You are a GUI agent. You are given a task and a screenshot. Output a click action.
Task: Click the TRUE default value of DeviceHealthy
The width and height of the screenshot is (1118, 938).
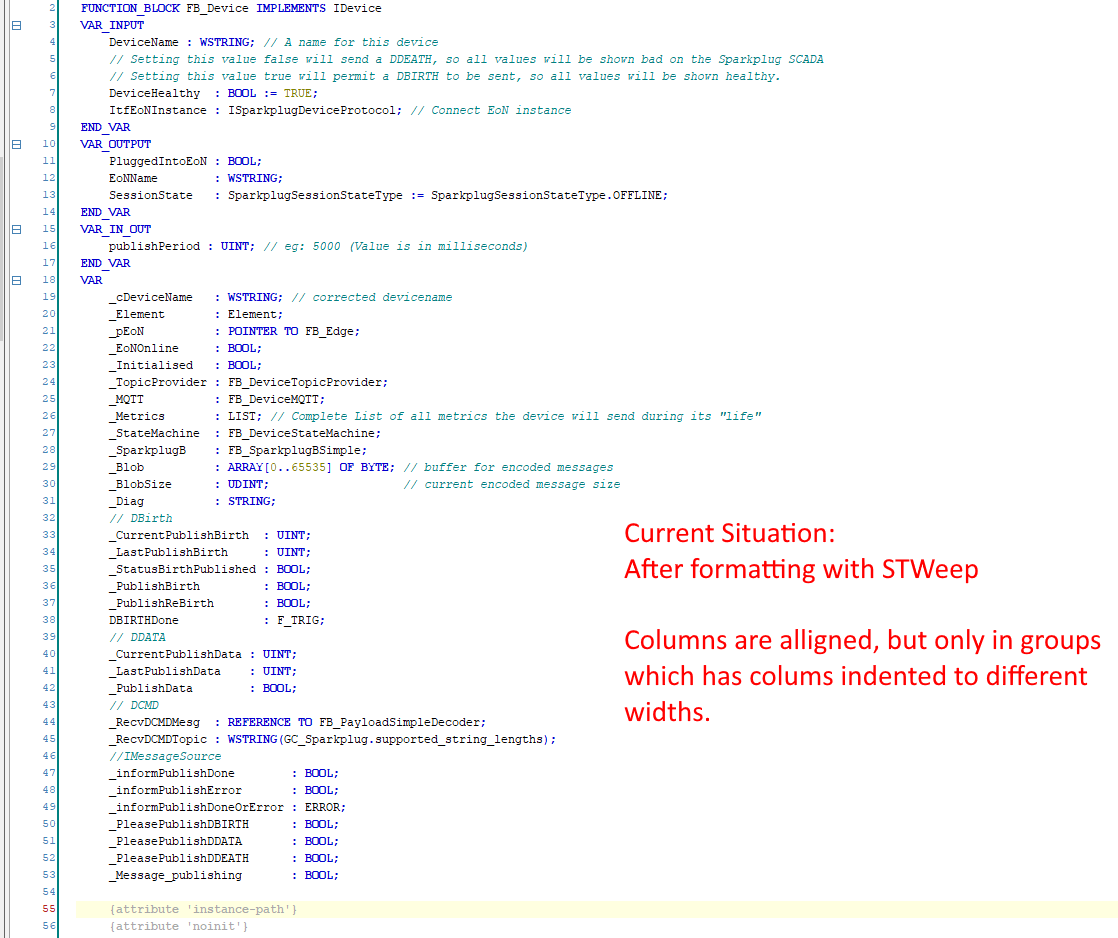(300, 93)
